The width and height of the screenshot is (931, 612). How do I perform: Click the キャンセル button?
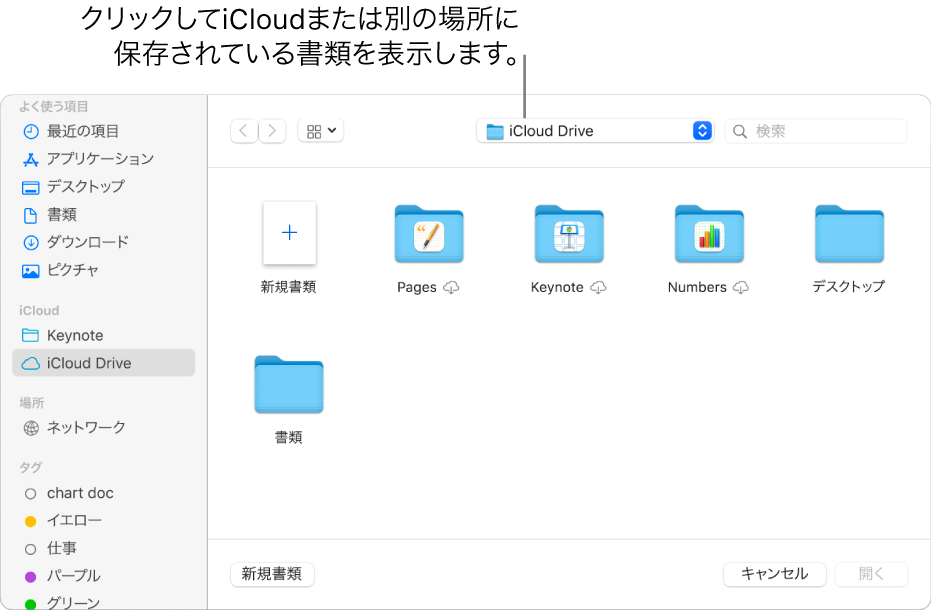[774, 574]
